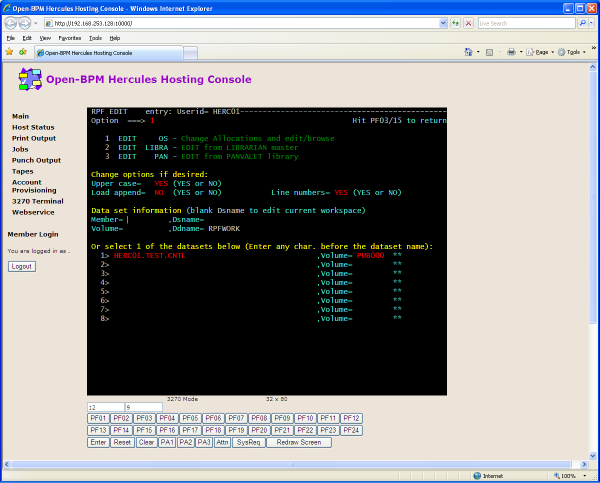The image size is (600, 483).
Task: Click the Redraw Screen button
Action: [299, 442]
